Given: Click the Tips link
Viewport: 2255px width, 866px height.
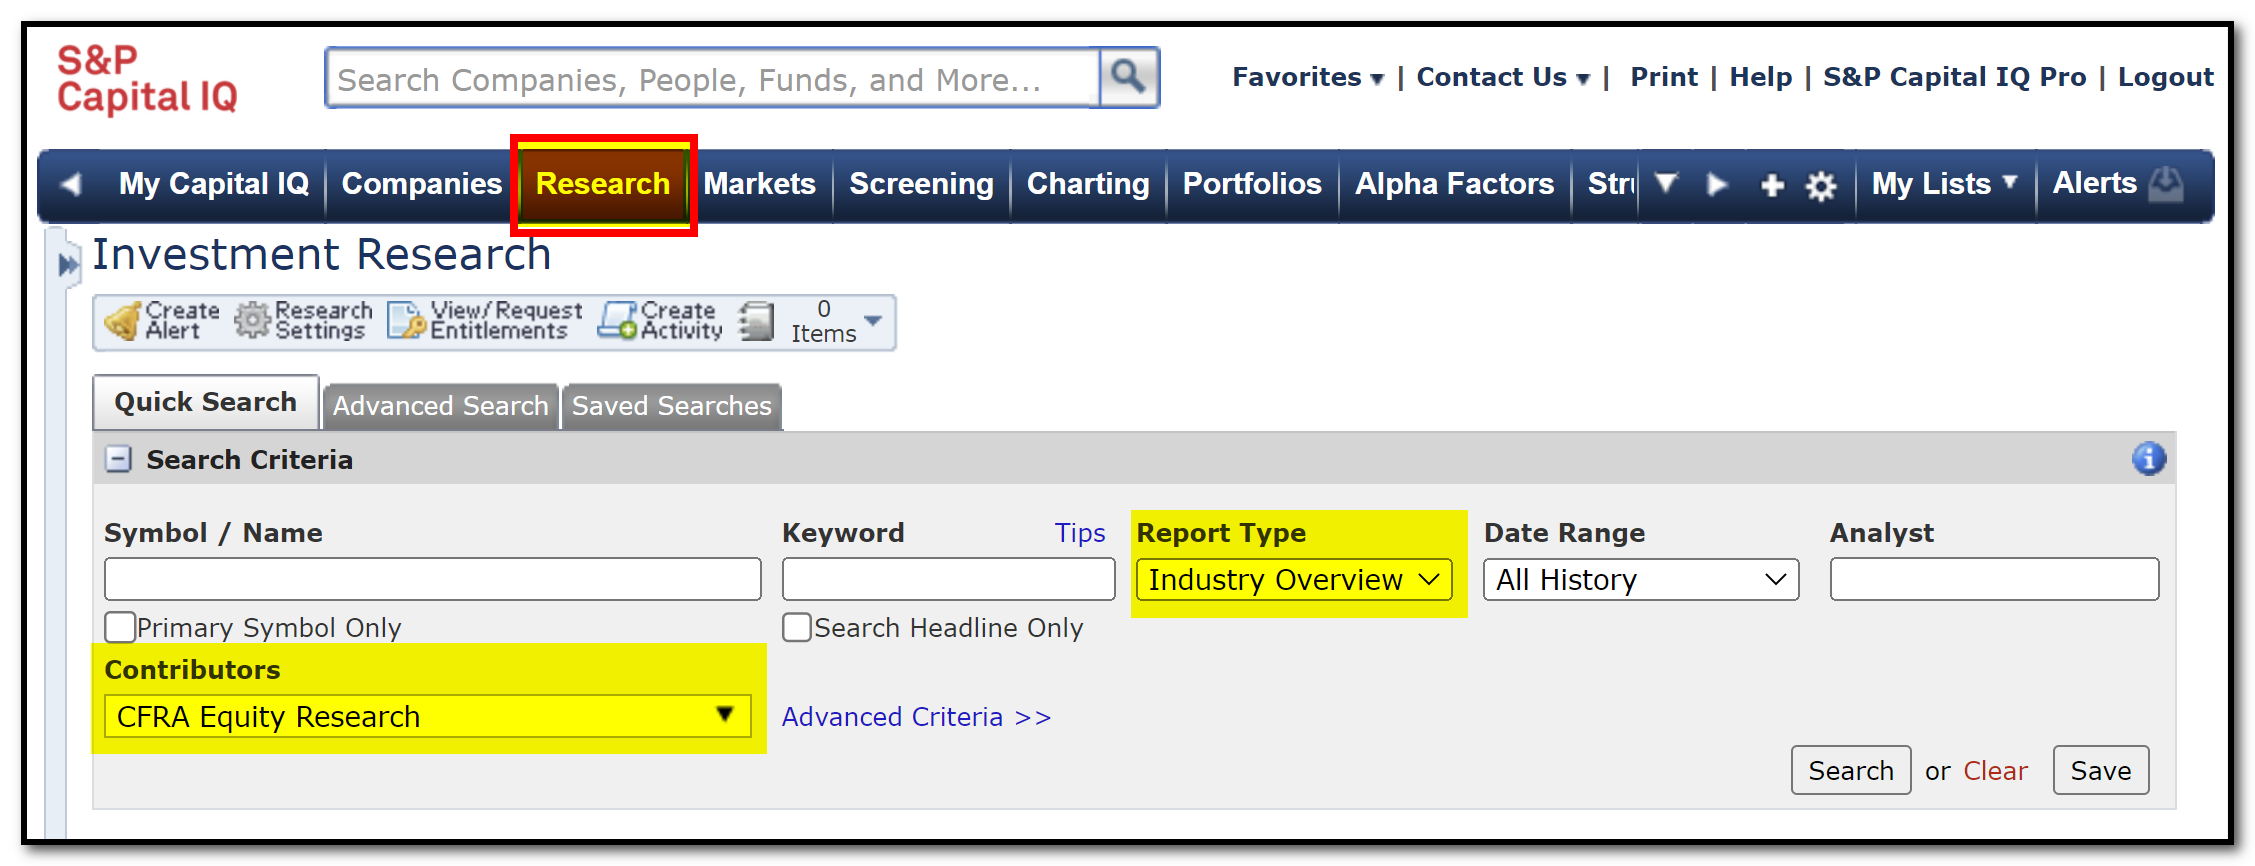Looking at the screenshot, I should coord(1080,533).
